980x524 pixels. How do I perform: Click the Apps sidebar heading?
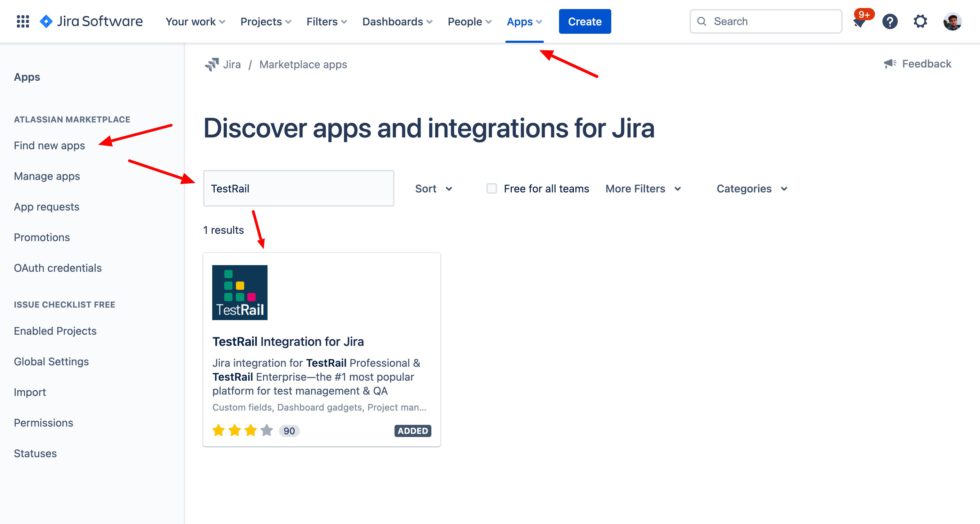27,77
